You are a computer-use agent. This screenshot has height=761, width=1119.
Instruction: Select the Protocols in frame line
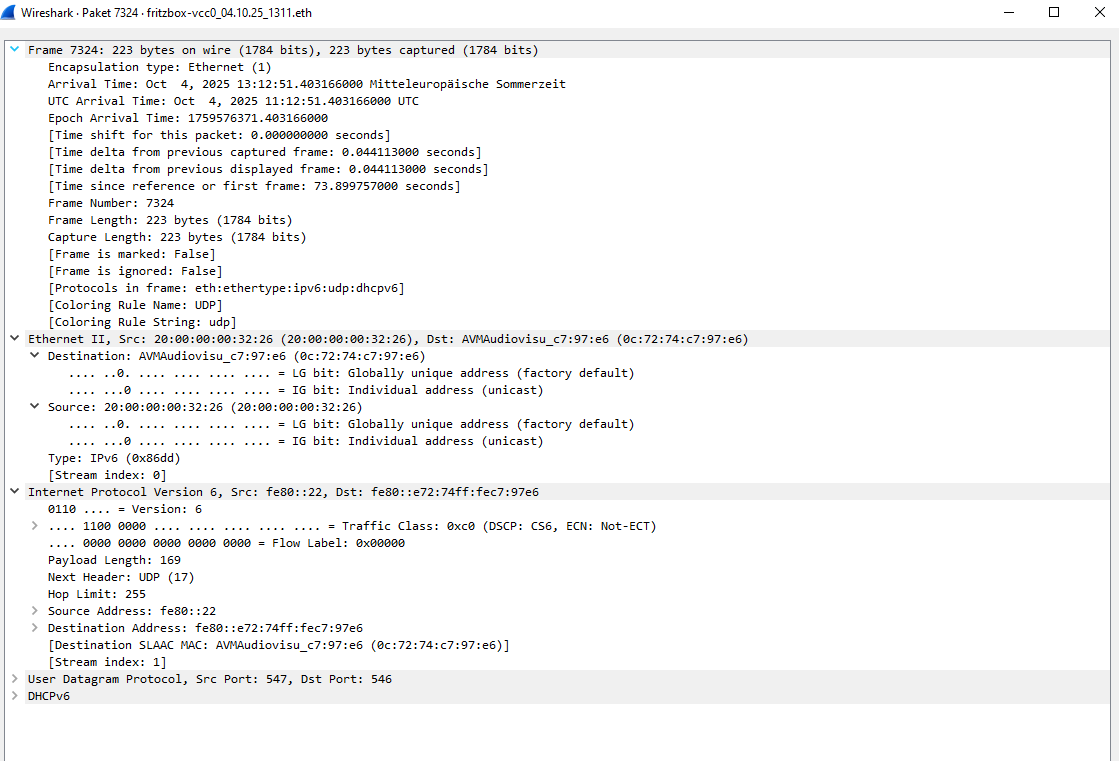226,288
